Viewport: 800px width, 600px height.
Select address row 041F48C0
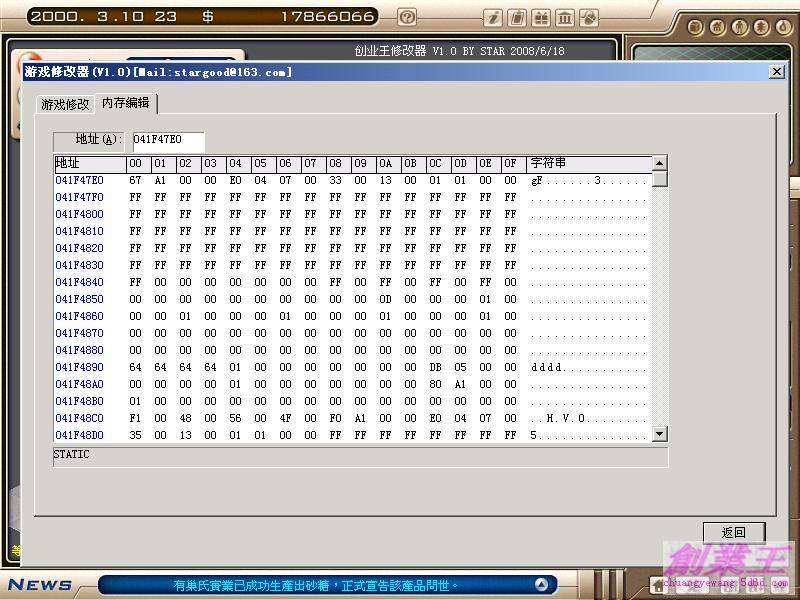[79, 418]
